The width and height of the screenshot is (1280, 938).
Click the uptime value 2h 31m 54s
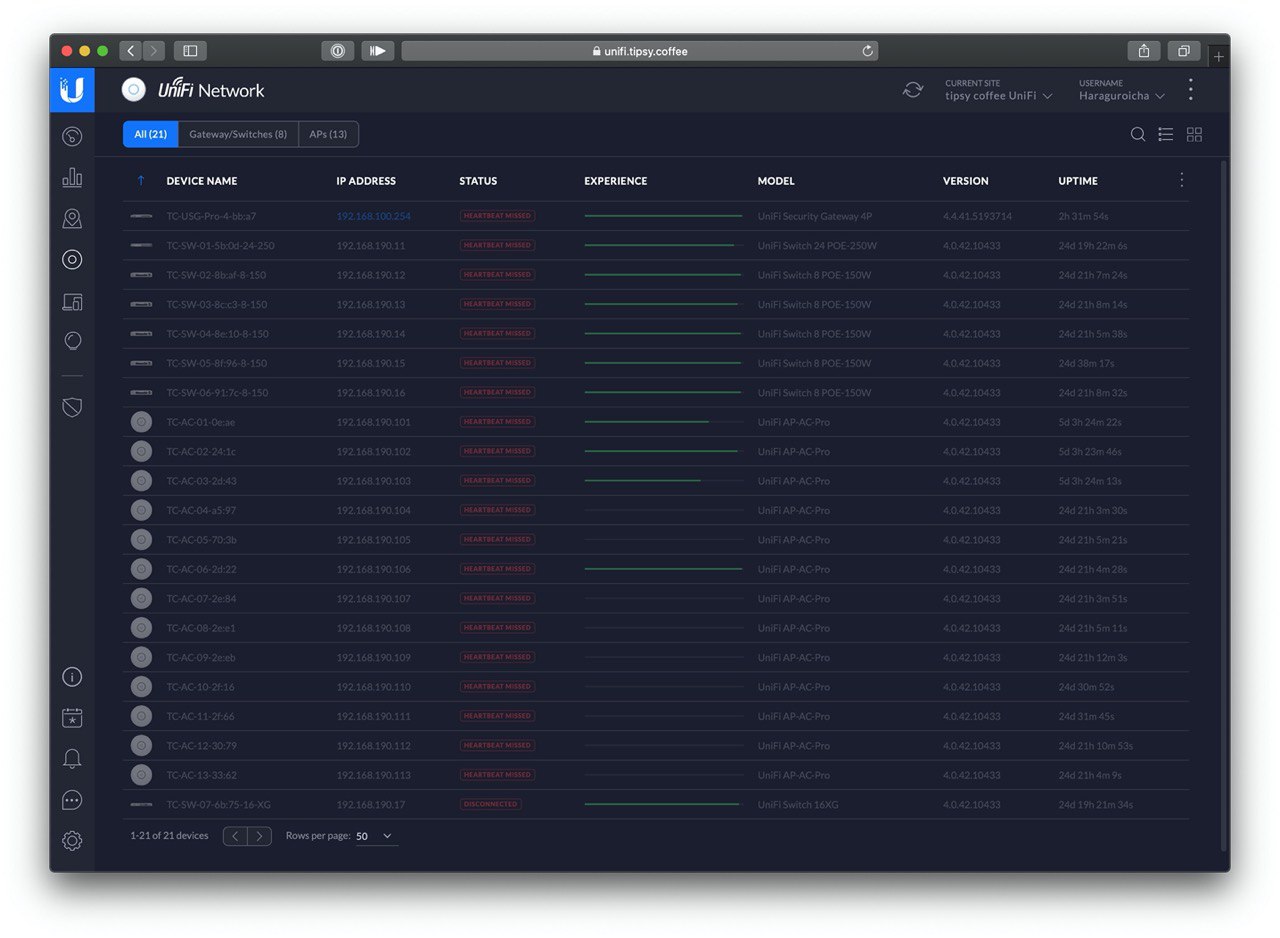(x=1083, y=216)
